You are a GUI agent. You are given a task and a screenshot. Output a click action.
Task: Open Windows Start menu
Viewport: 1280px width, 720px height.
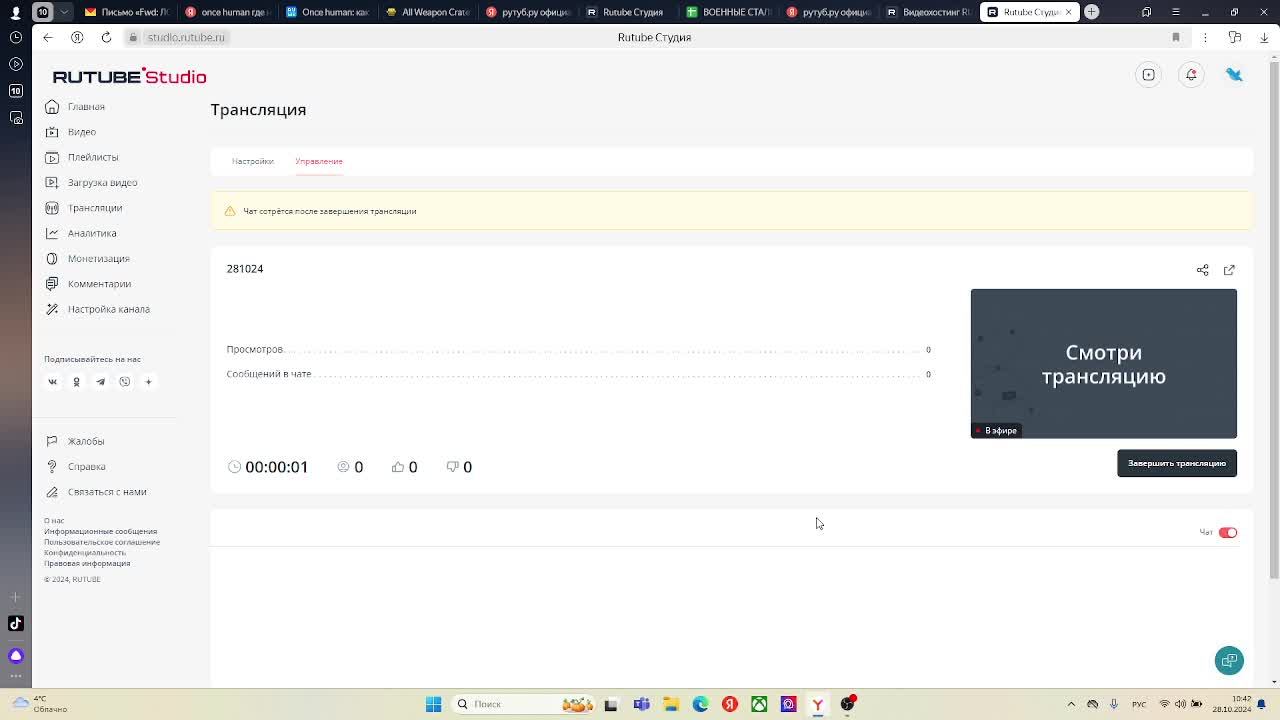(433, 704)
